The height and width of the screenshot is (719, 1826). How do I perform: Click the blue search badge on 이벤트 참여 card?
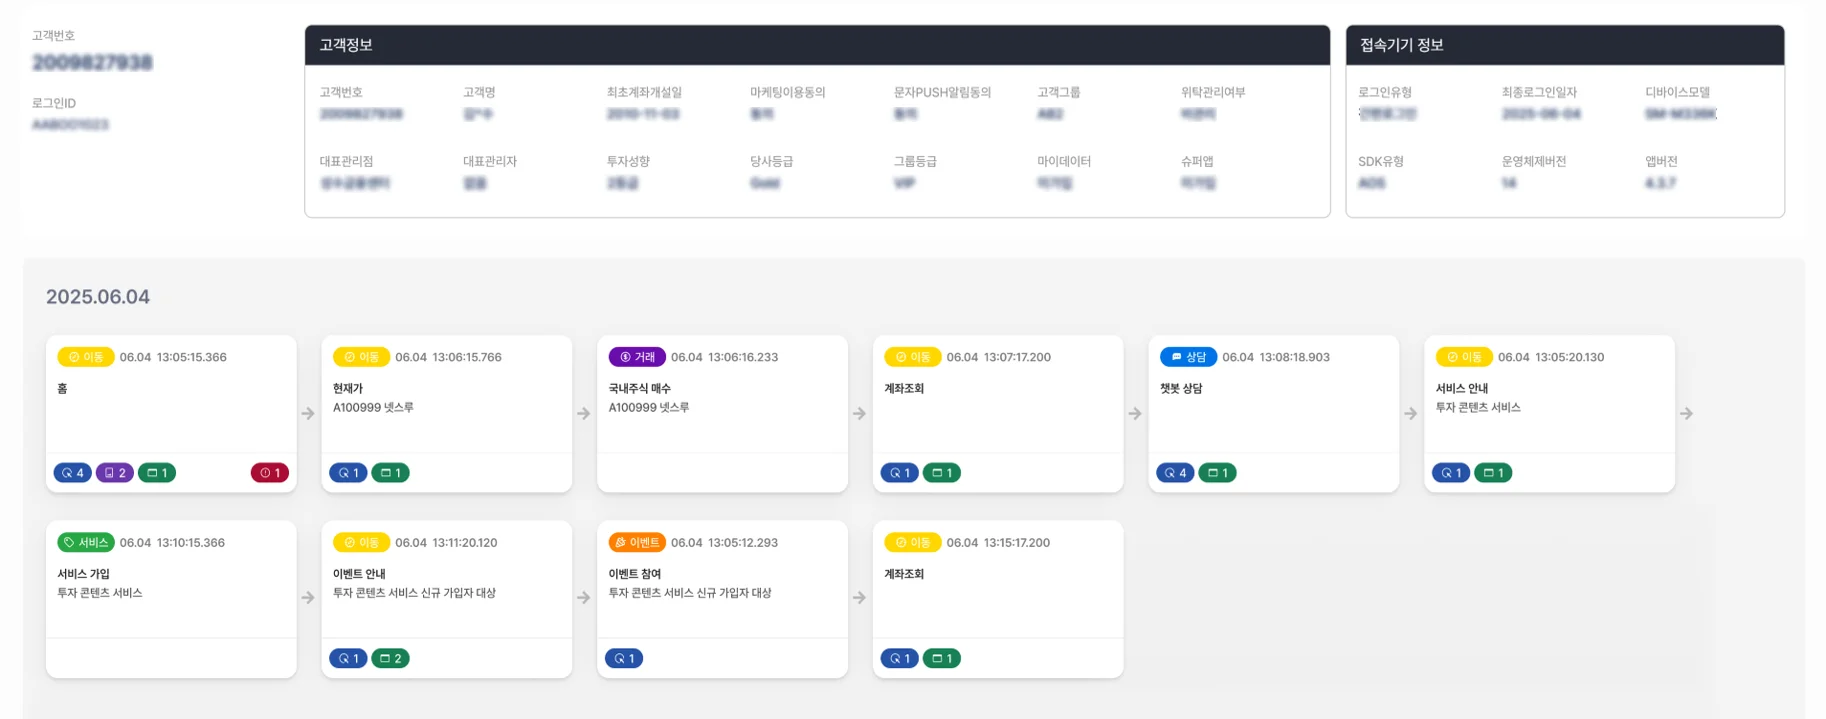point(623,659)
